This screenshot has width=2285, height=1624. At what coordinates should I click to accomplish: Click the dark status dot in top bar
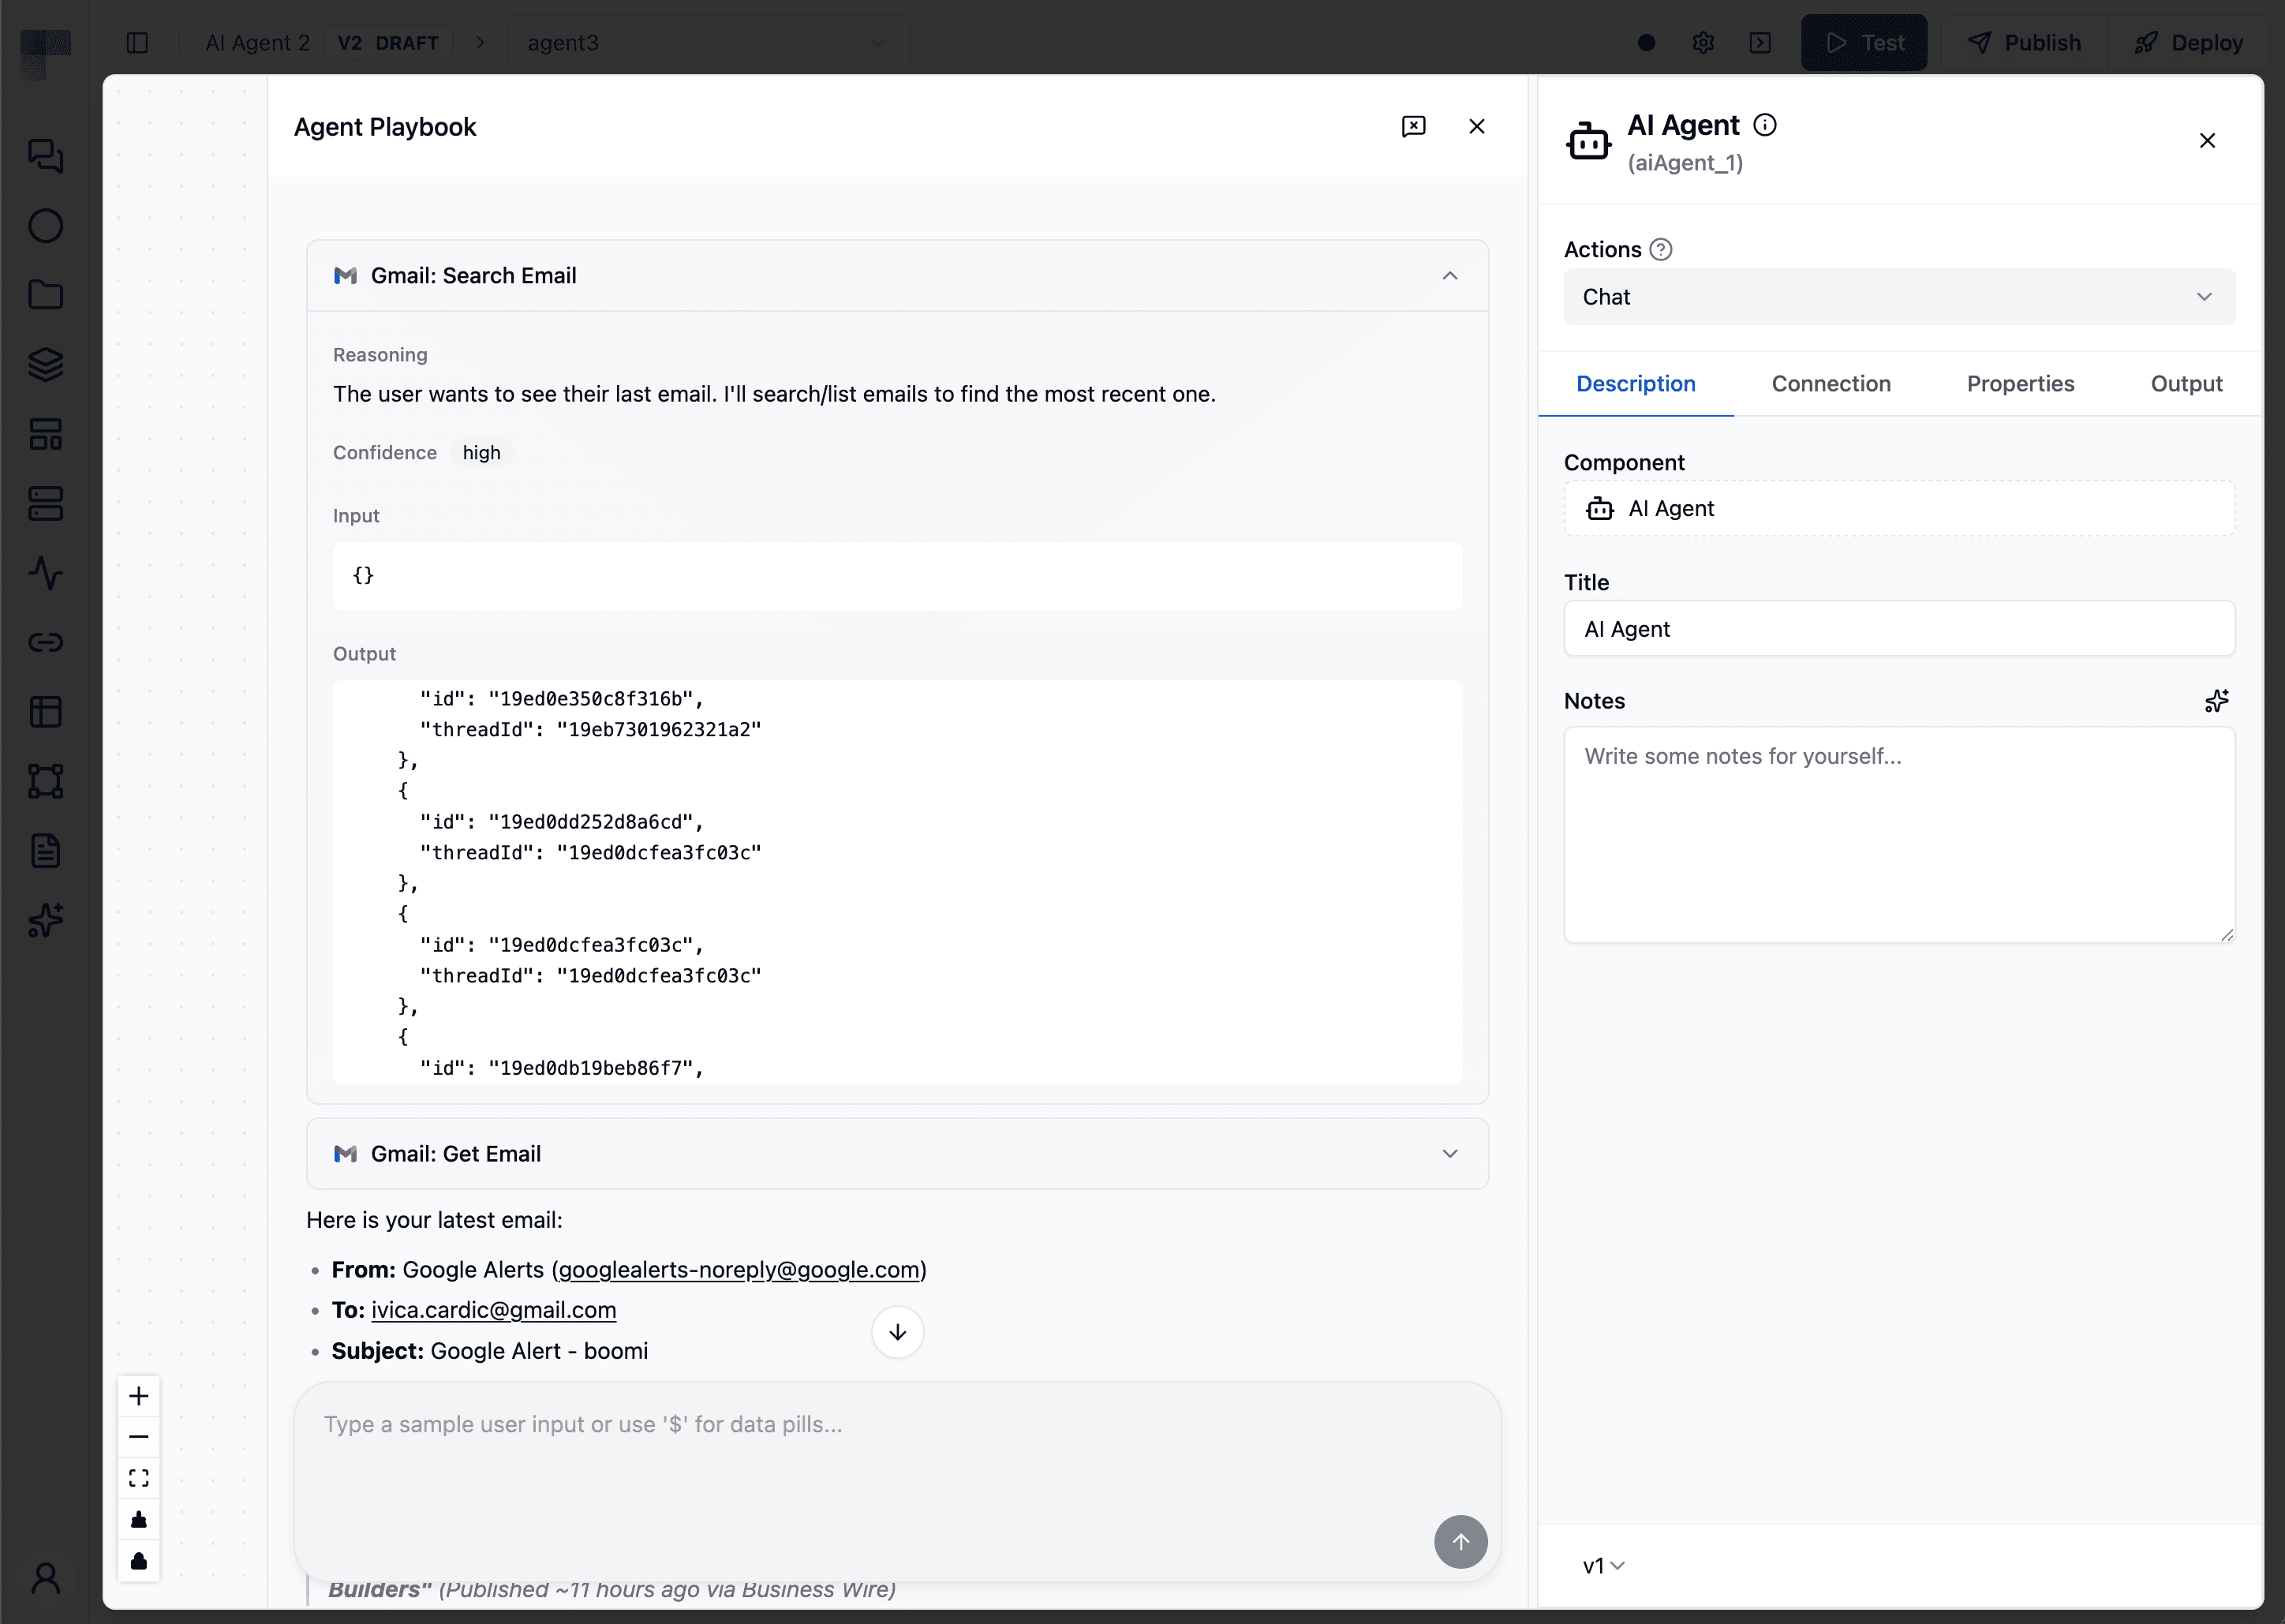pos(1647,43)
